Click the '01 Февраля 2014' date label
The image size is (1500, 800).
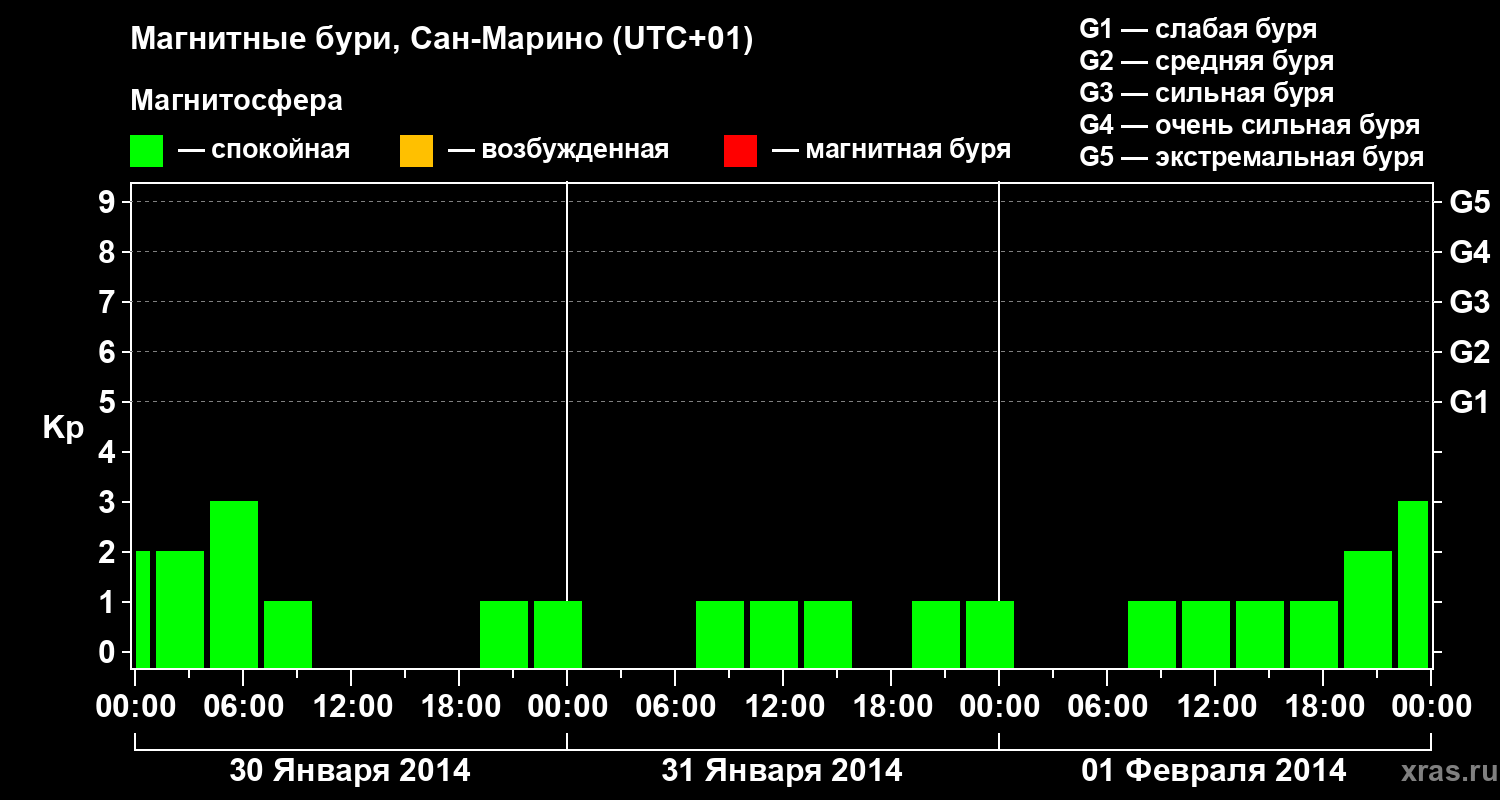[x=1214, y=771]
